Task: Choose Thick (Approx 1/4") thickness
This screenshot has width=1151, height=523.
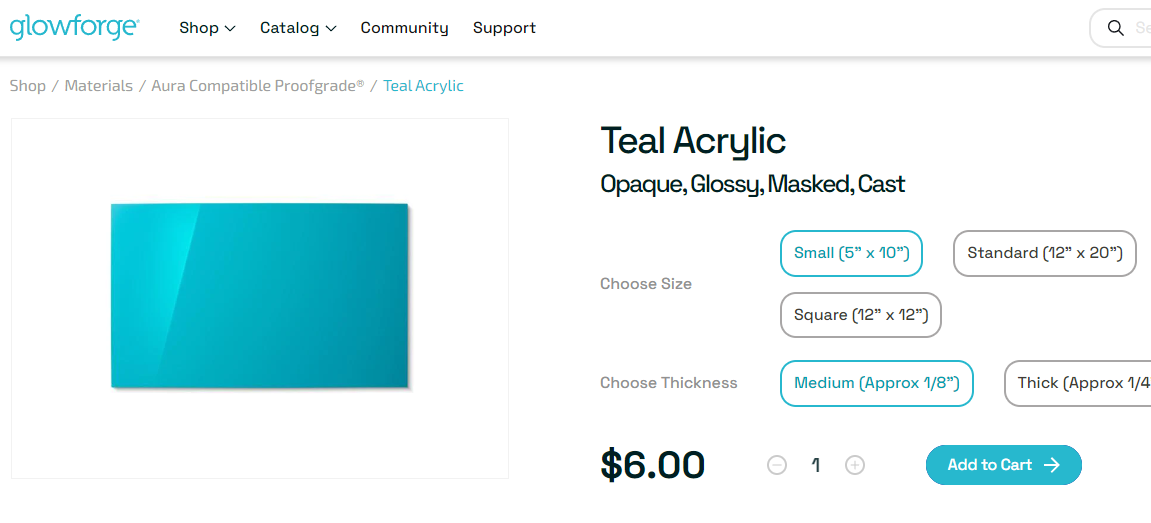Action: pyautogui.click(x=1078, y=383)
